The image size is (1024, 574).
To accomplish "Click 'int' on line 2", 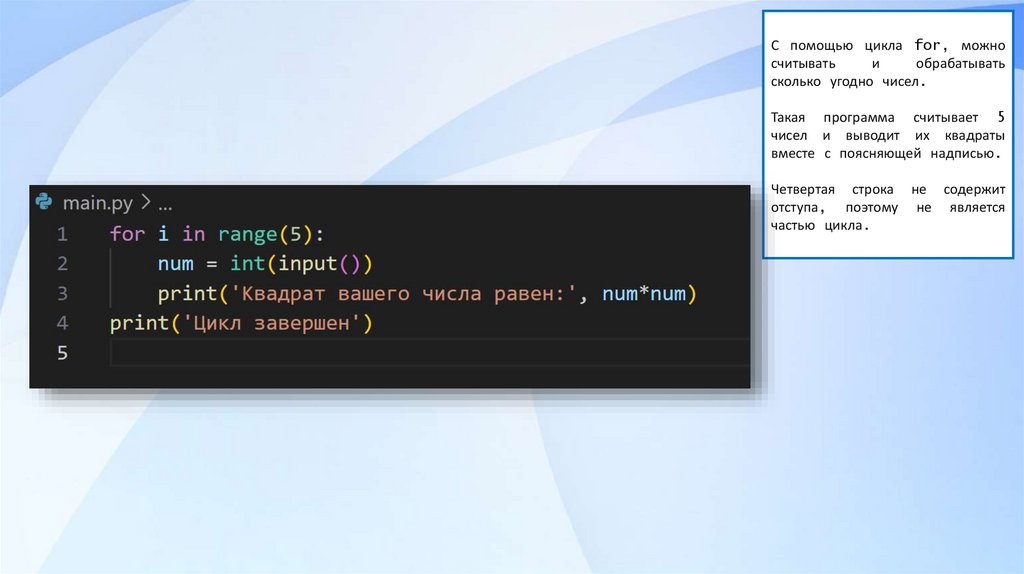I will pyautogui.click(x=248, y=264).
